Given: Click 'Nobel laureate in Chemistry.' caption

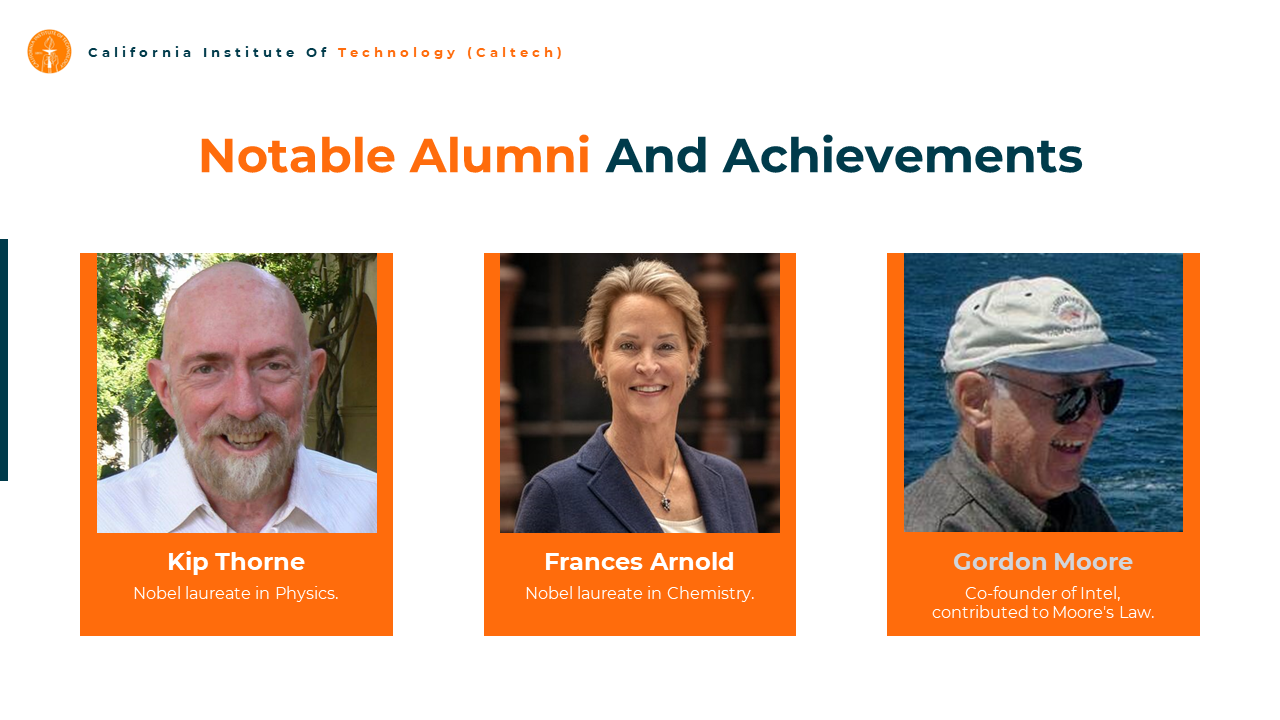Looking at the screenshot, I should pos(640,593).
